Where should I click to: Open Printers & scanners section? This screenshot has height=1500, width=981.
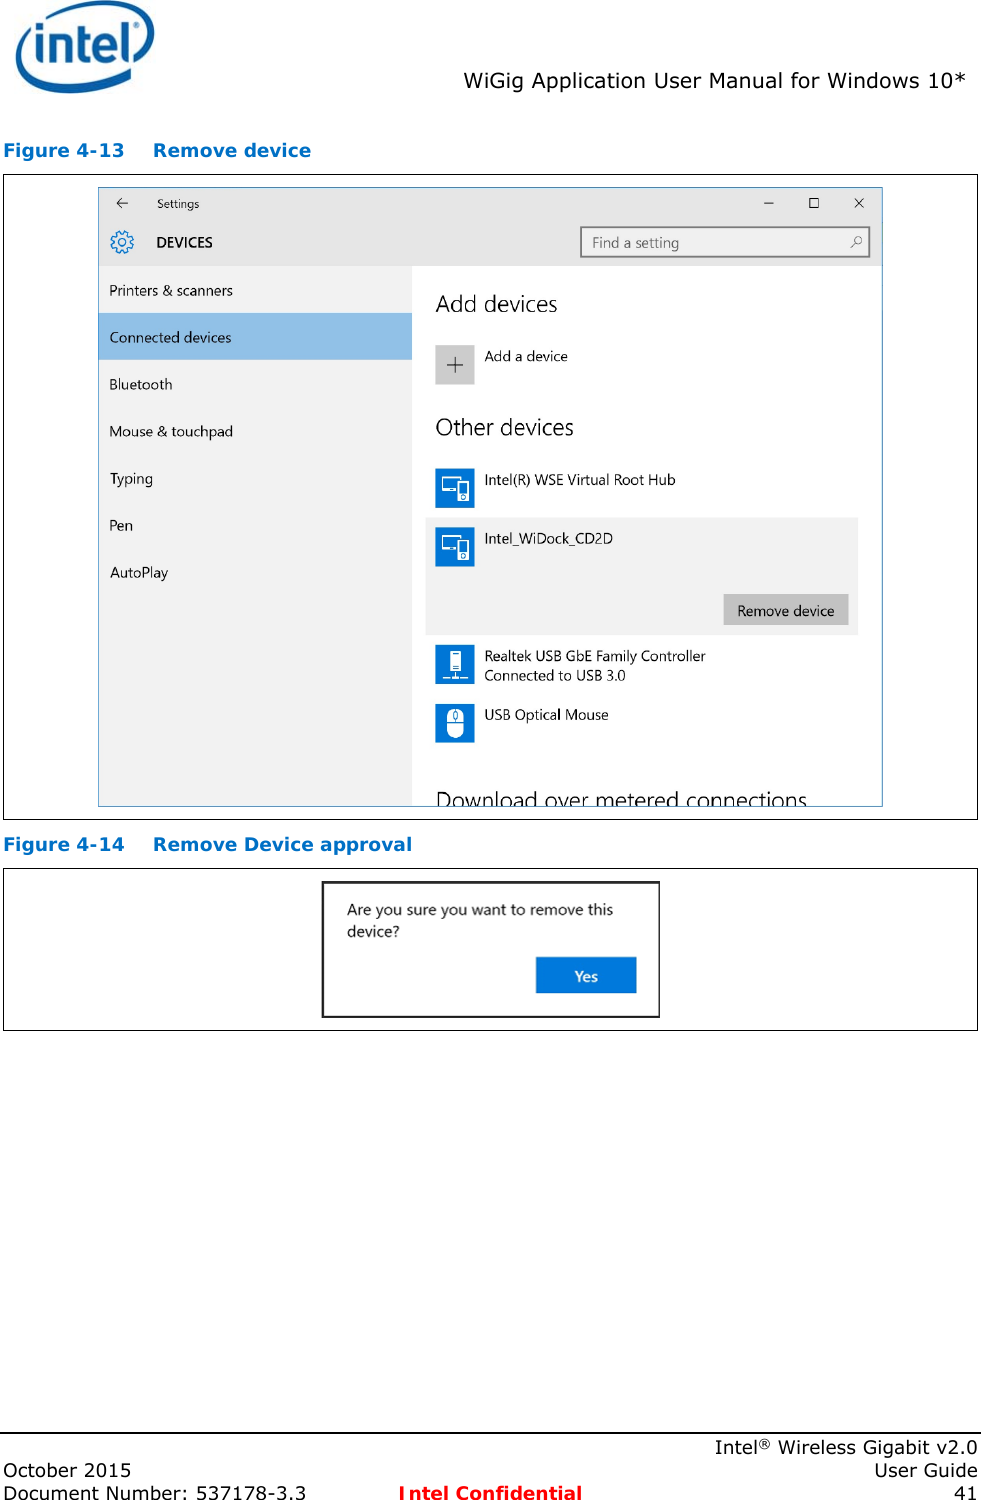pyautogui.click(x=255, y=290)
